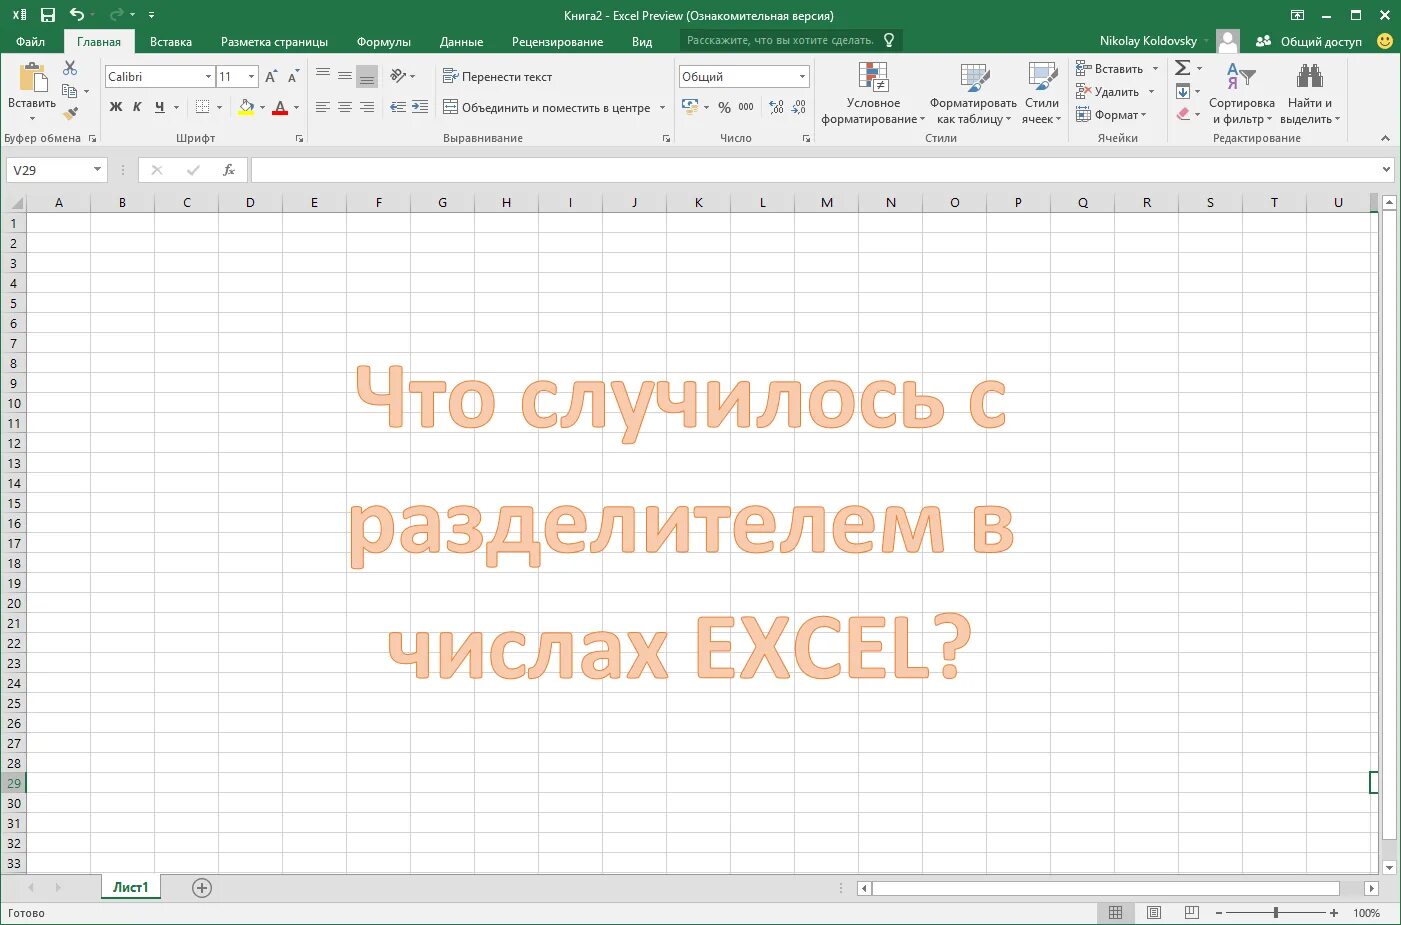Click the Tell me search box

791,40
